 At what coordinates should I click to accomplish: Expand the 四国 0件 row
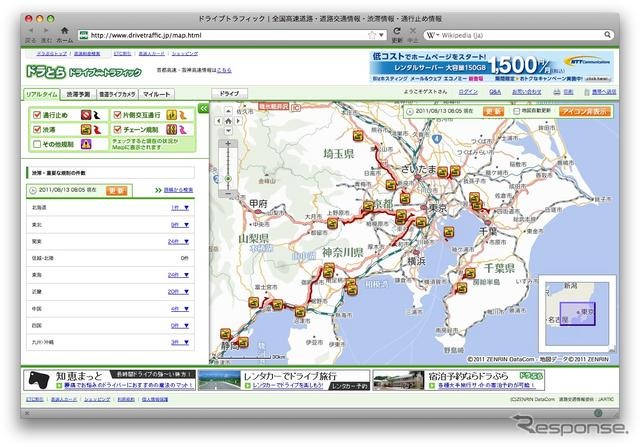tap(110, 326)
